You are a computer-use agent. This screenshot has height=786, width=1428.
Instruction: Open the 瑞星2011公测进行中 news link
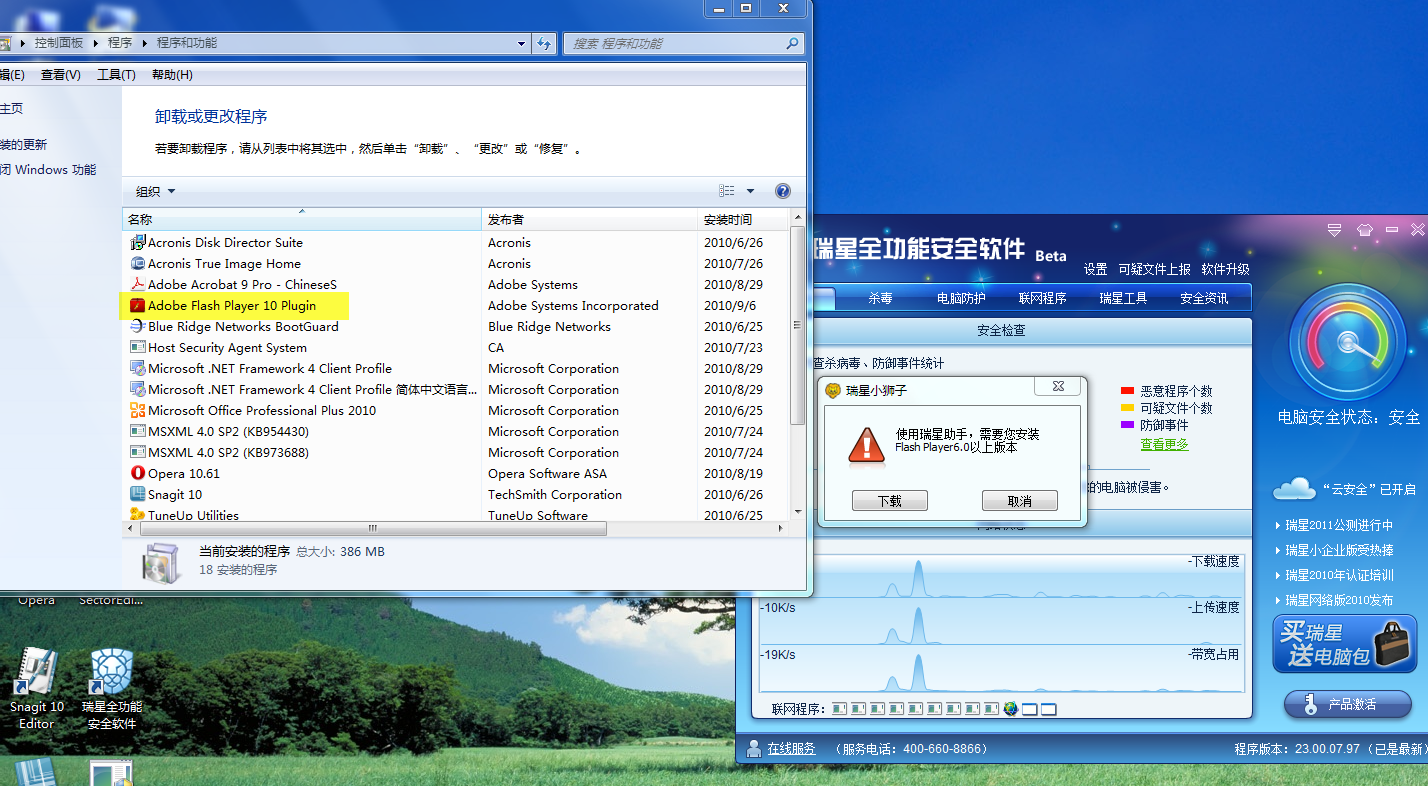pos(1339,525)
